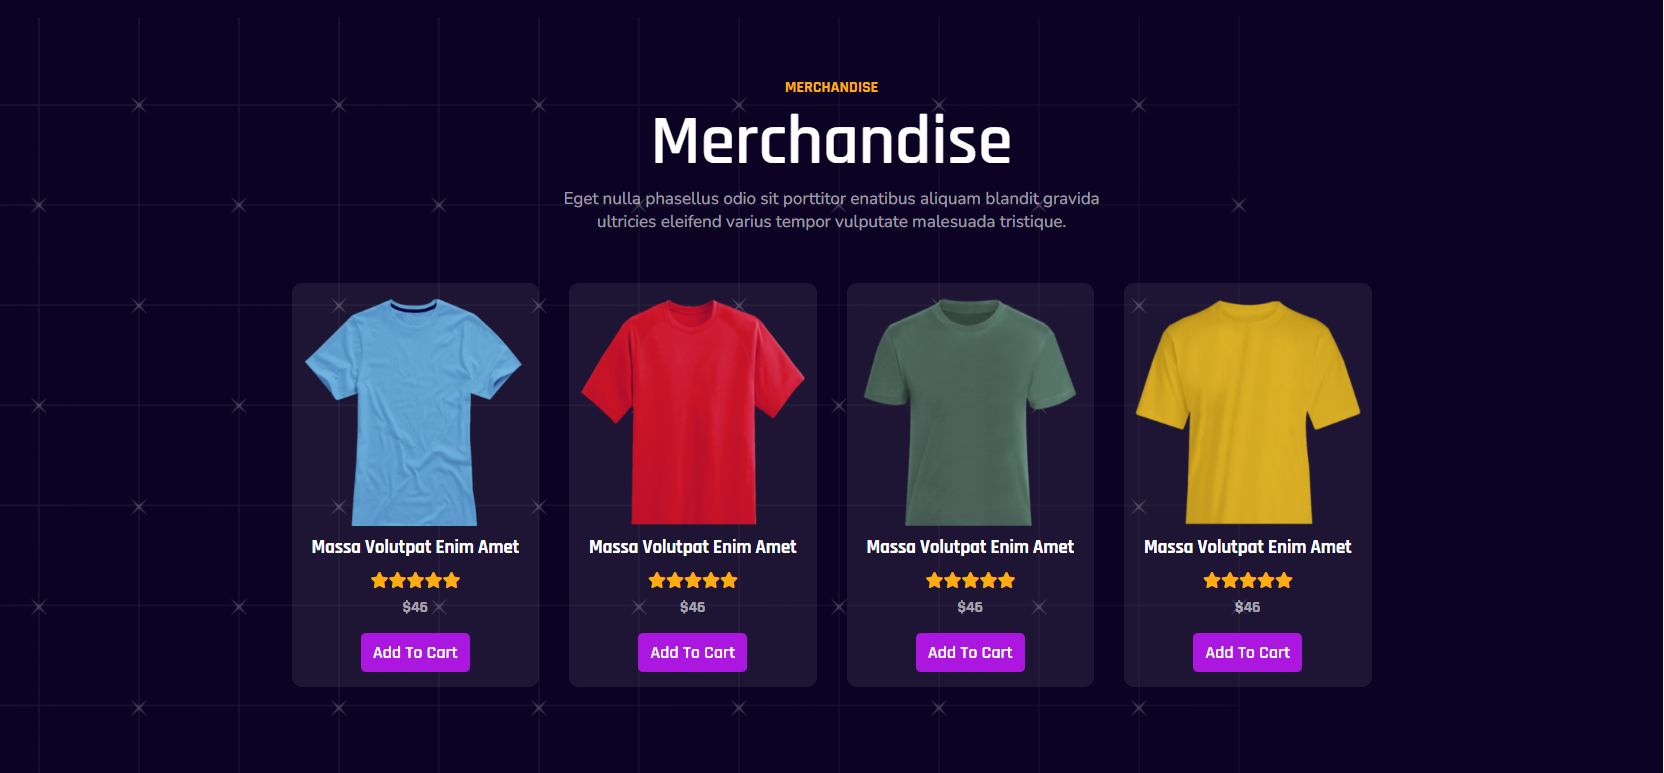
Task: Open title link under the yellow shirt
Action: tap(1247, 547)
